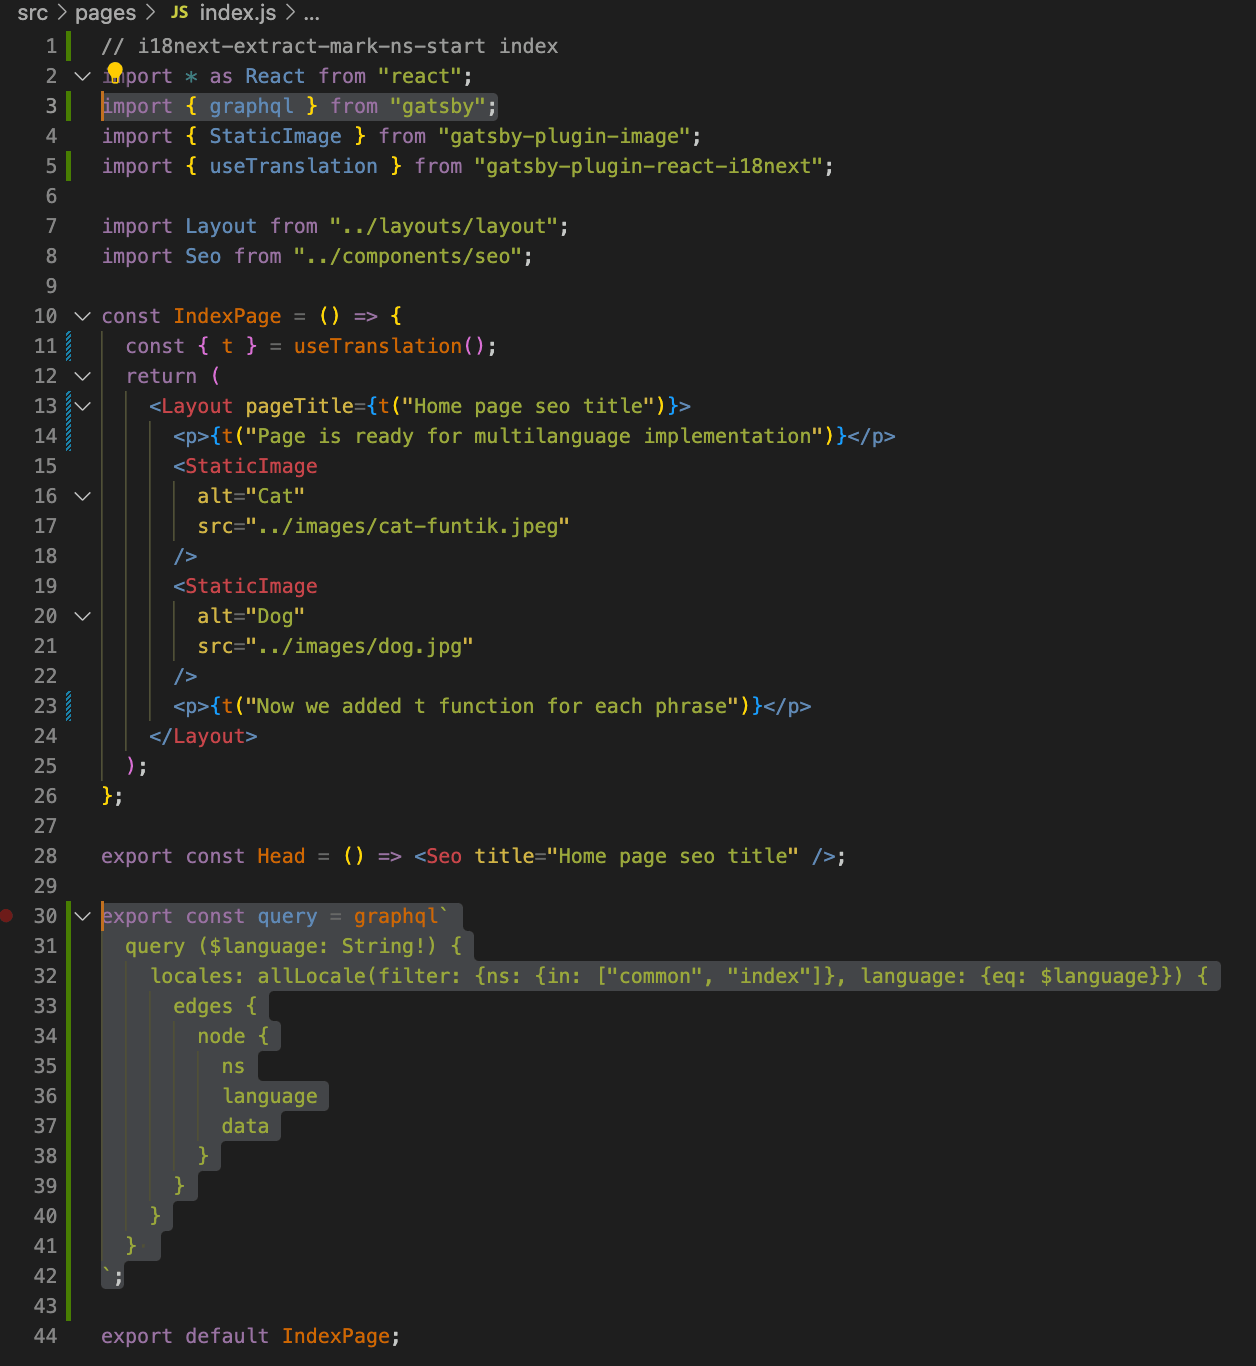
Task: Fold the Dog StaticImage attributes at line 20
Action: pyautogui.click(x=83, y=616)
